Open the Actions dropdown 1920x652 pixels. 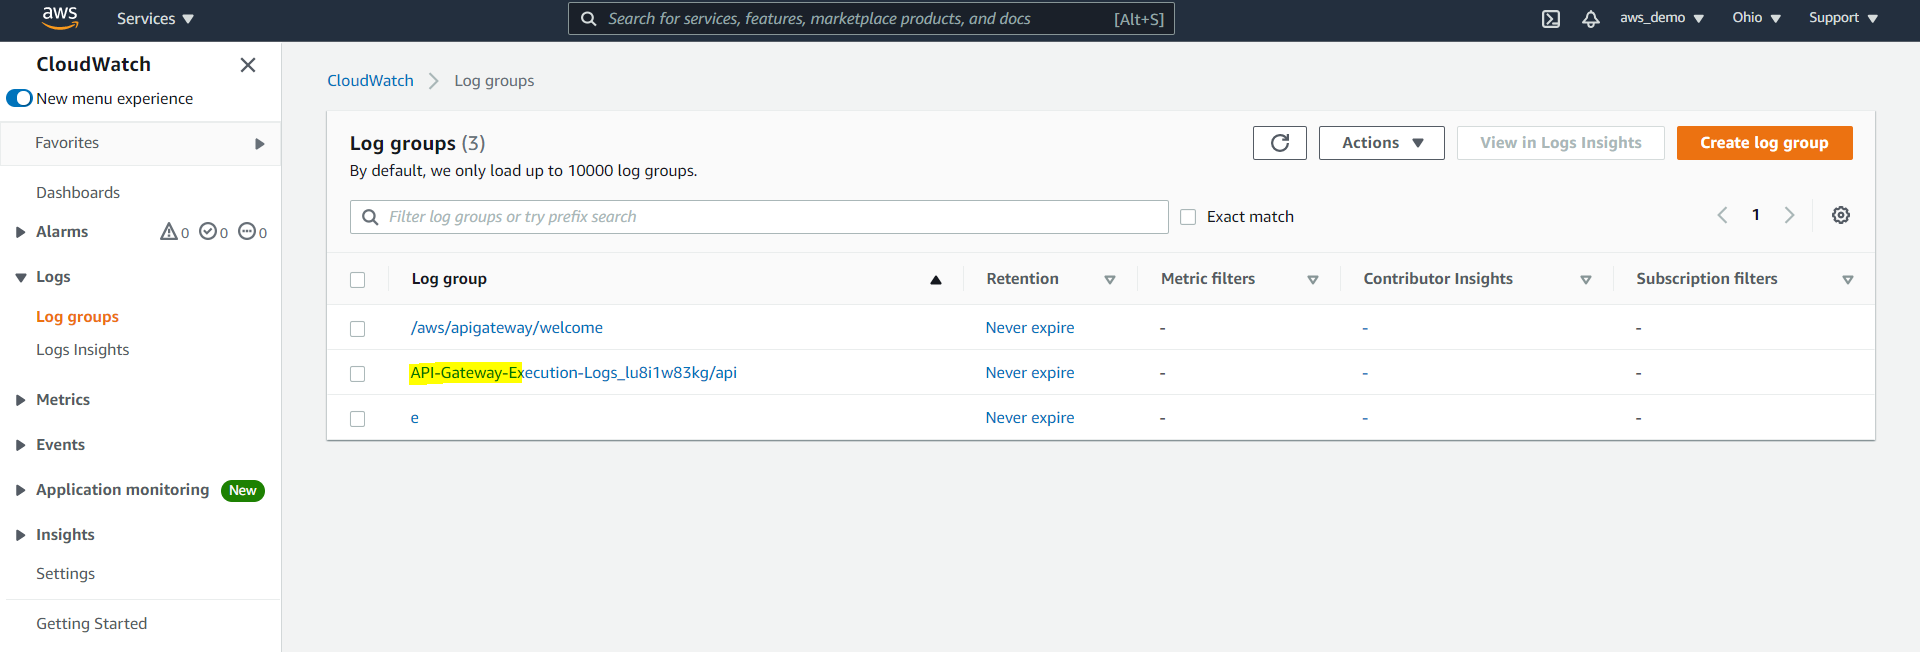(x=1382, y=143)
